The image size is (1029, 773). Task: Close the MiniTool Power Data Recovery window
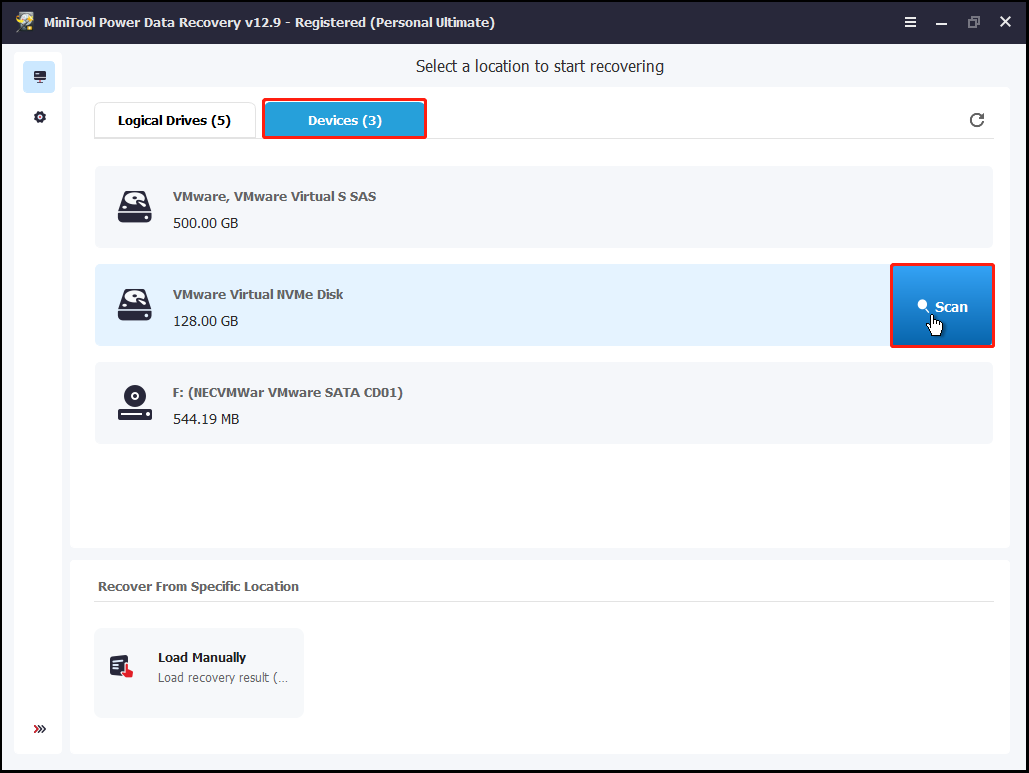[x=1005, y=22]
